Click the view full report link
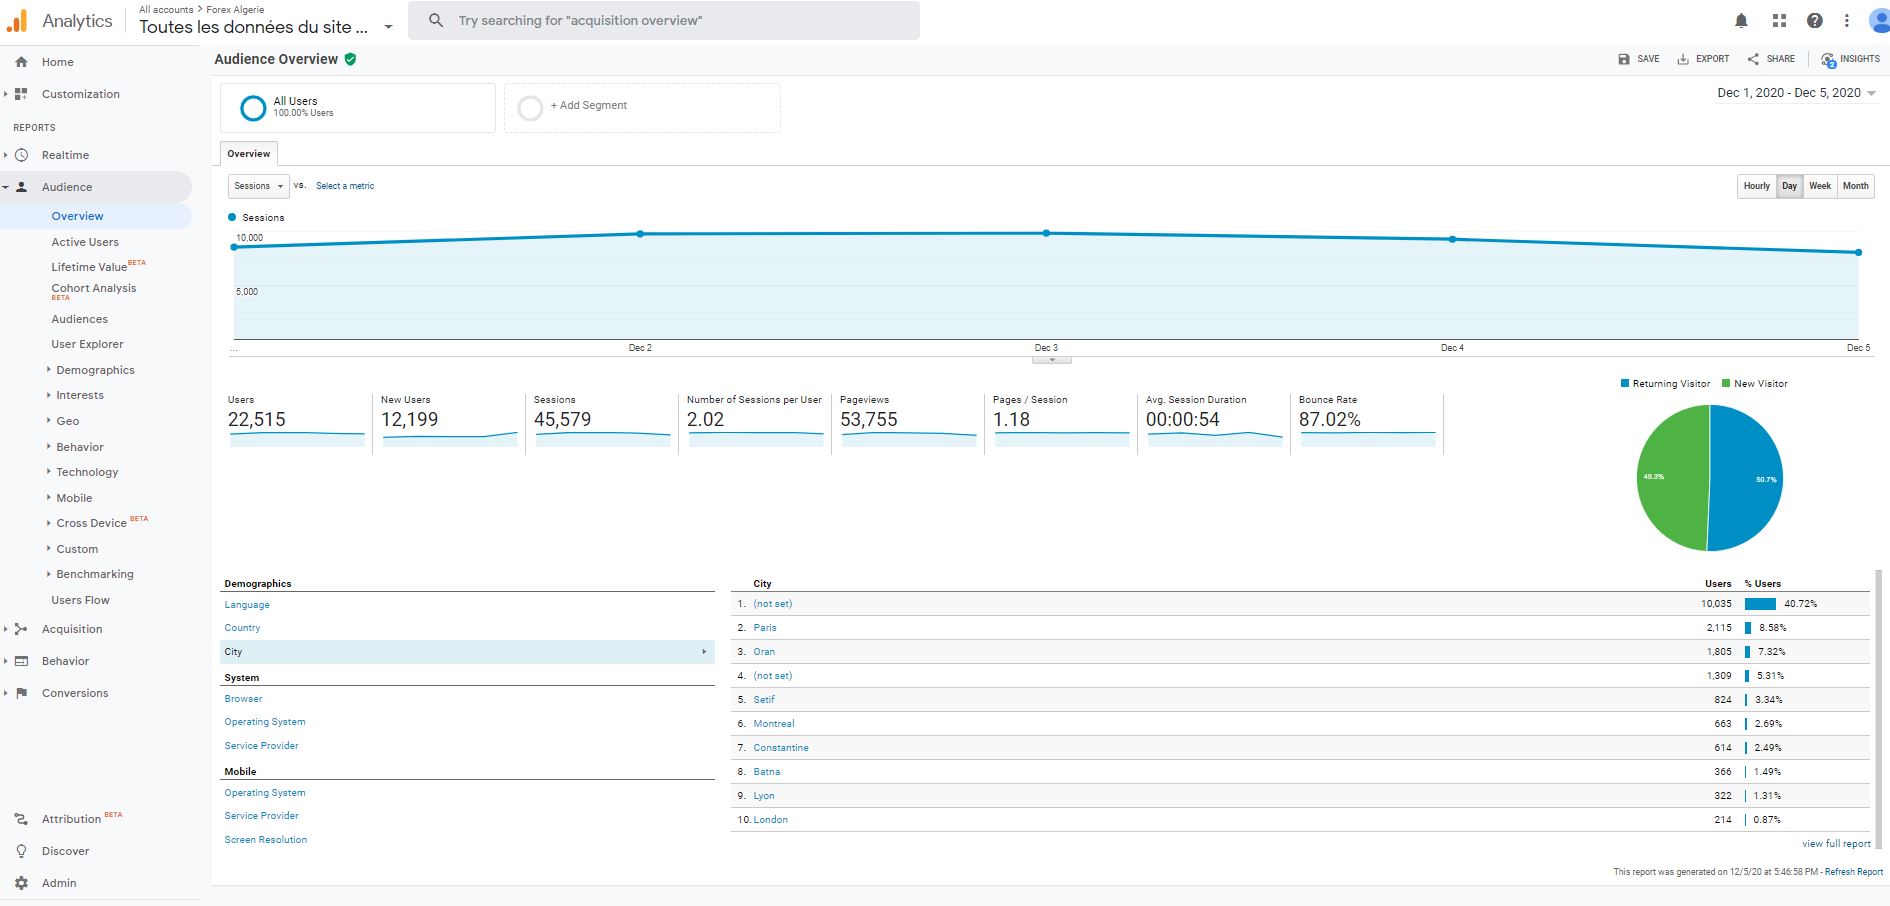The width and height of the screenshot is (1890, 906). pos(1836,844)
